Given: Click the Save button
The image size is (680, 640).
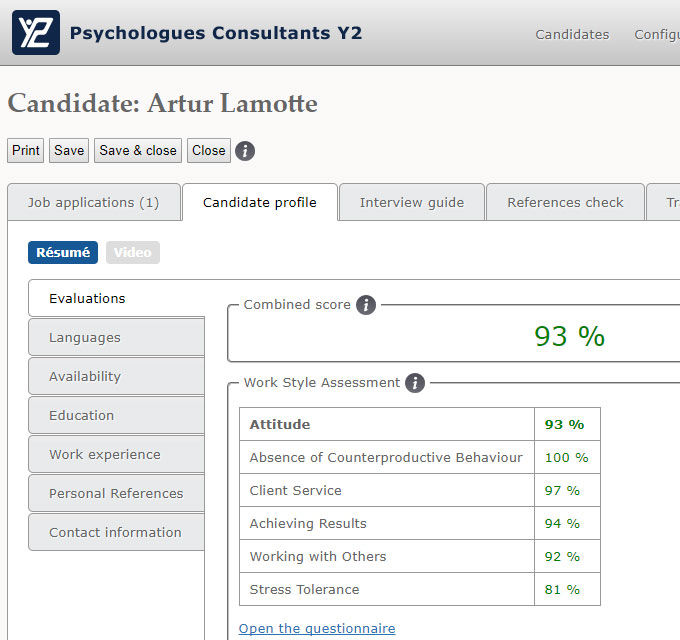Looking at the screenshot, I should pyautogui.click(x=69, y=150).
